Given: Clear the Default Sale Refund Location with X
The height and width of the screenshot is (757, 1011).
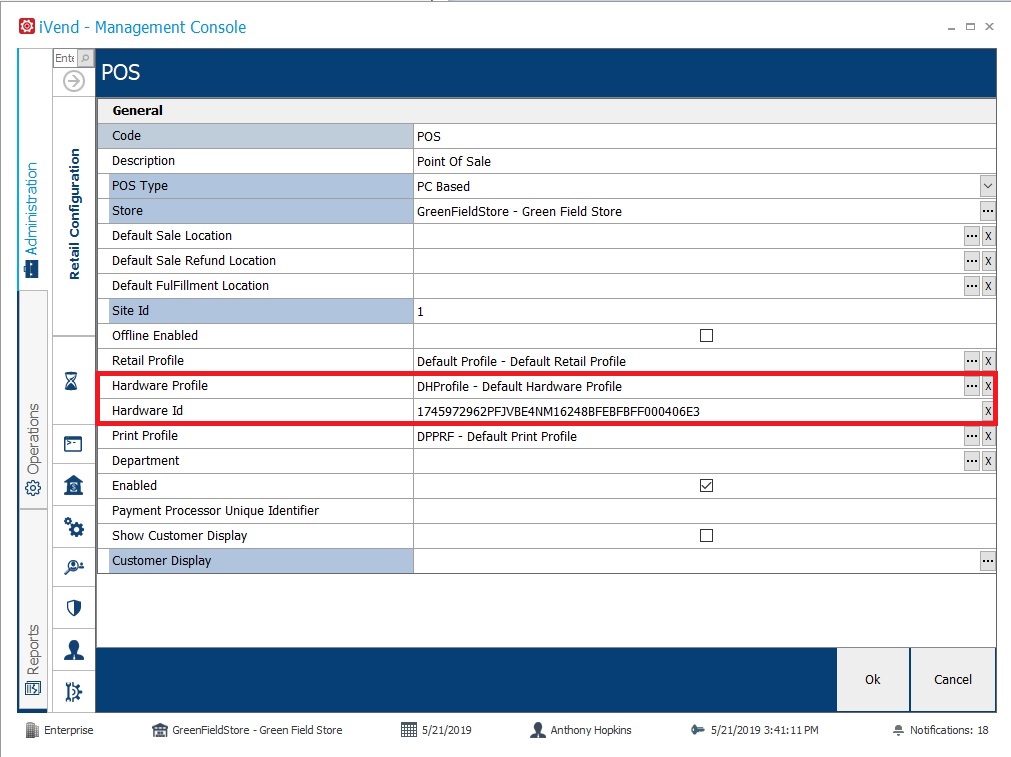Looking at the screenshot, I should coord(988,261).
